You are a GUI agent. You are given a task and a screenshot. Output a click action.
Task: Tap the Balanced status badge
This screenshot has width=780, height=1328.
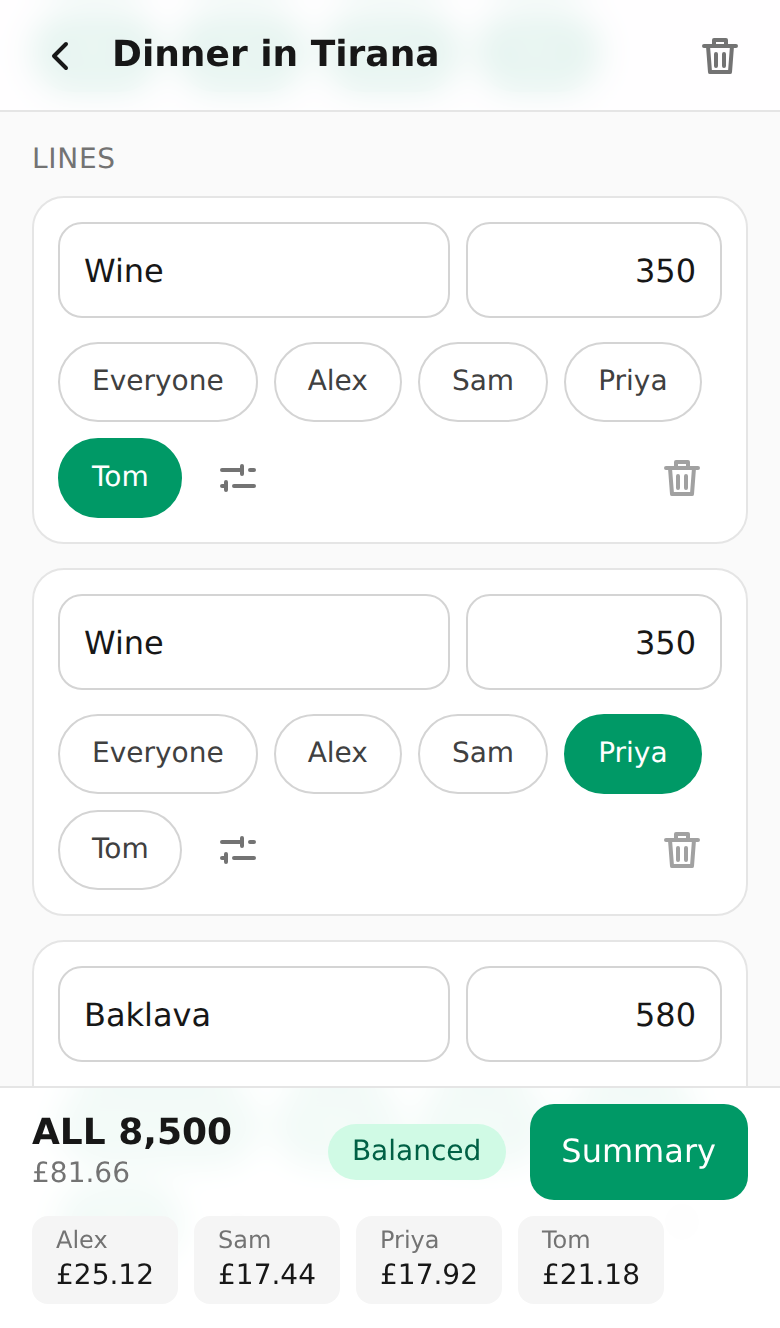point(417,1152)
